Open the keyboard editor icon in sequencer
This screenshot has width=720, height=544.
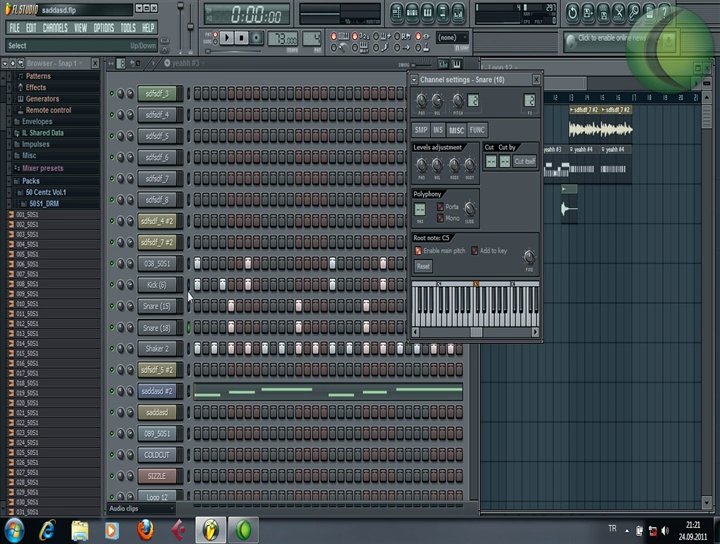[456, 64]
